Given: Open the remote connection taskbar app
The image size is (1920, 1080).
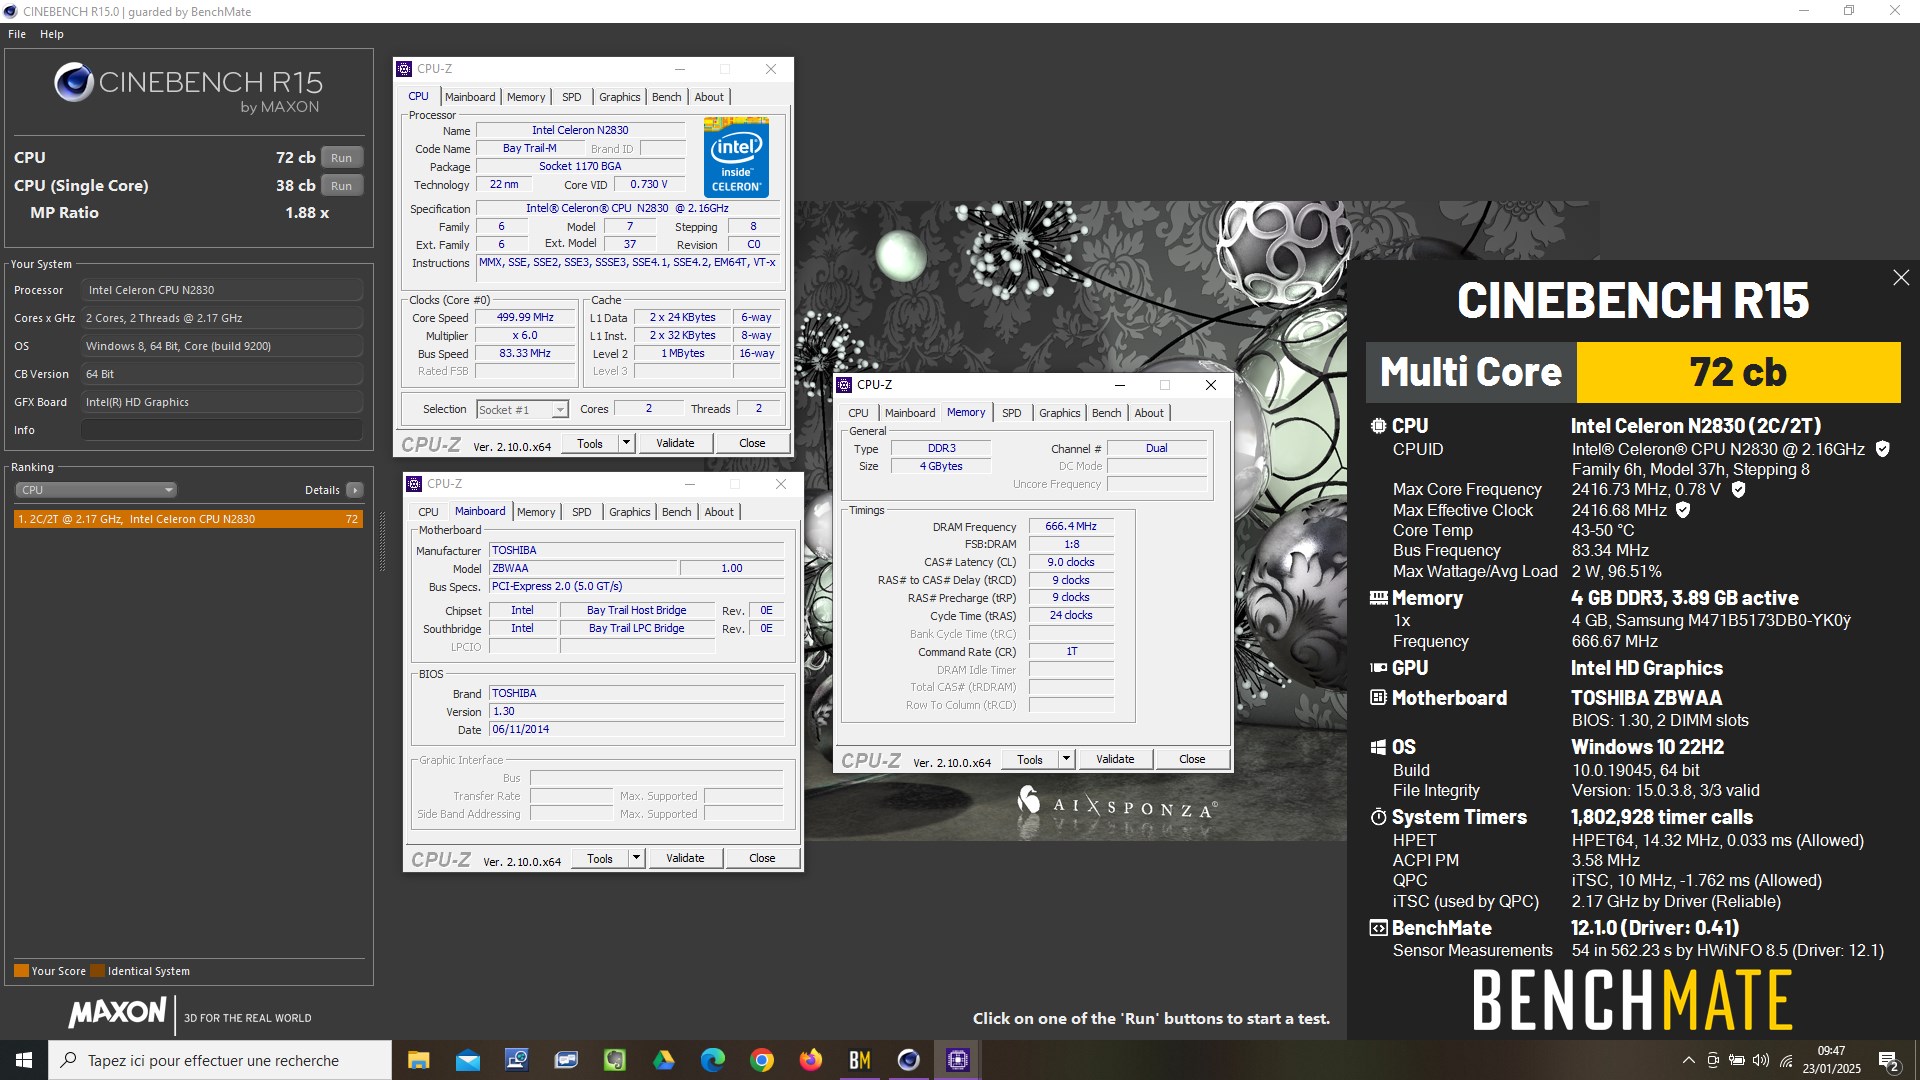Looking at the screenshot, I should tap(516, 1060).
